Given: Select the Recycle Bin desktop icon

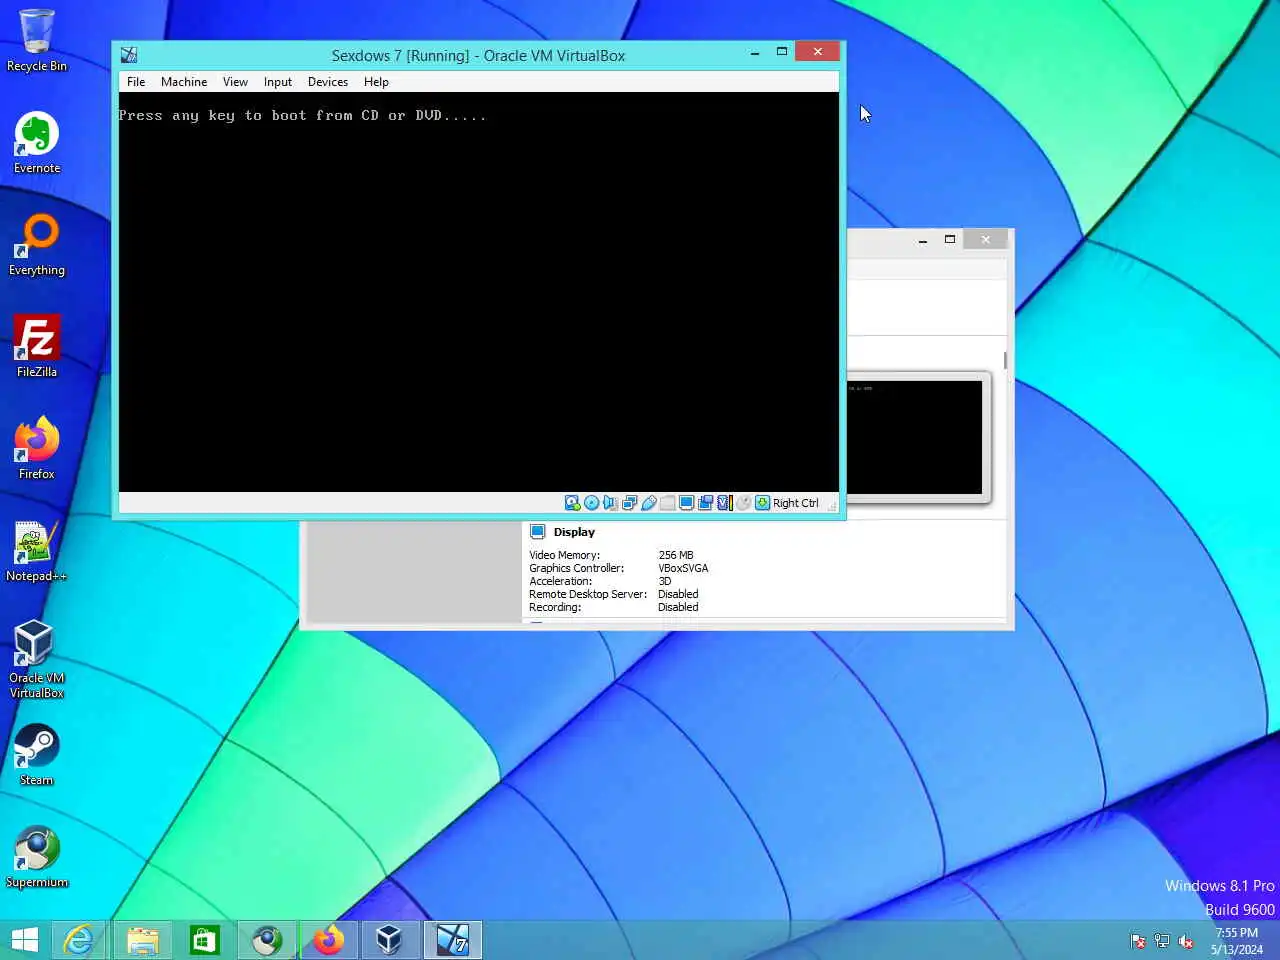Looking at the screenshot, I should tap(37, 41).
